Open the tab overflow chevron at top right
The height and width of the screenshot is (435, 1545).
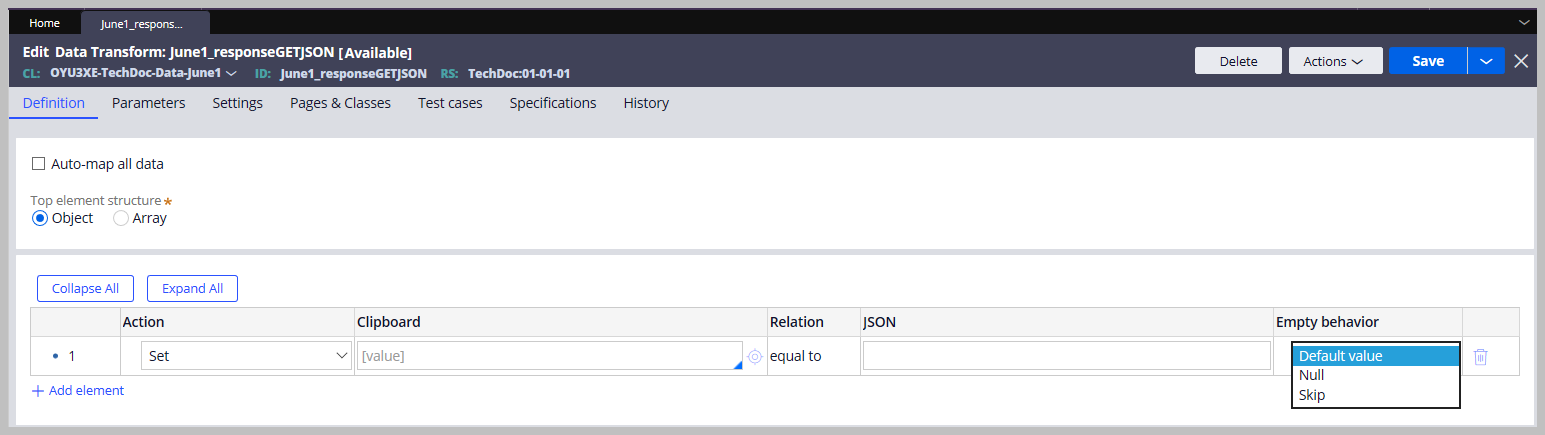click(x=1525, y=22)
